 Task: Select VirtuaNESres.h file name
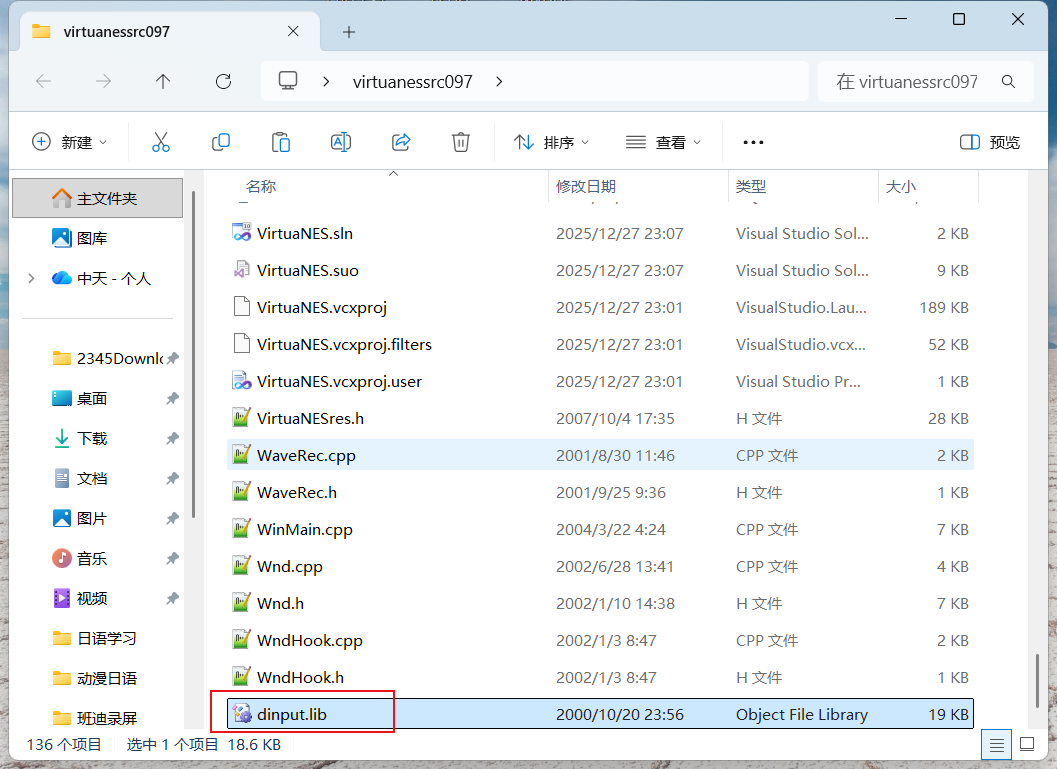coord(310,419)
